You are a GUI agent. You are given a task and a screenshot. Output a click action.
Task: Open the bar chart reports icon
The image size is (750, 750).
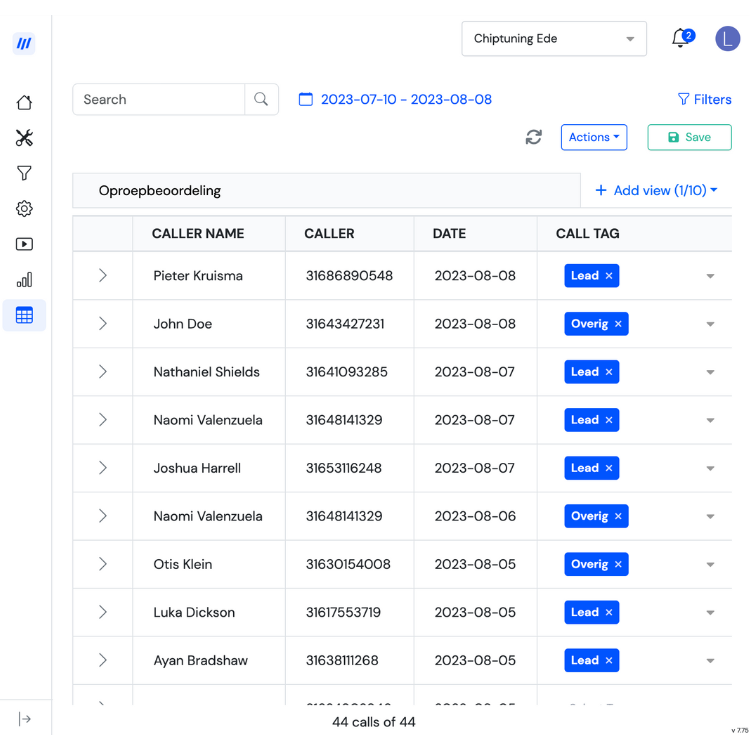coord(24,279)
